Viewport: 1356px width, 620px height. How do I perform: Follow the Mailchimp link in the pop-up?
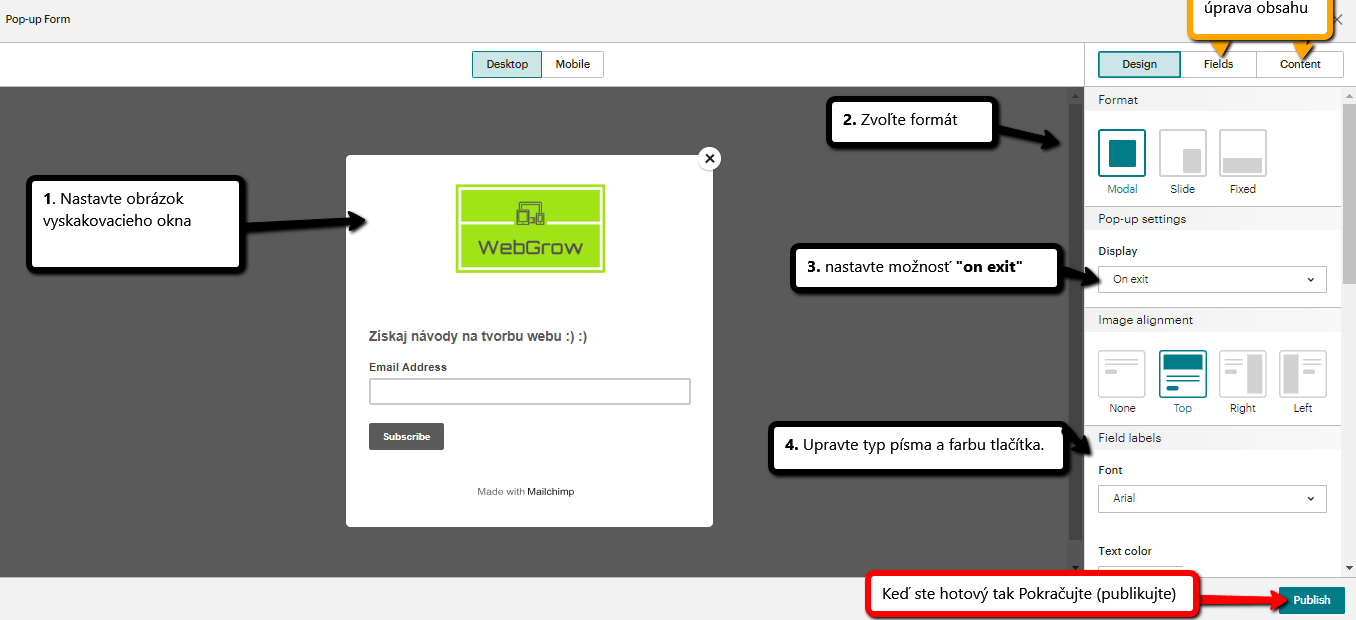[551, 492]
